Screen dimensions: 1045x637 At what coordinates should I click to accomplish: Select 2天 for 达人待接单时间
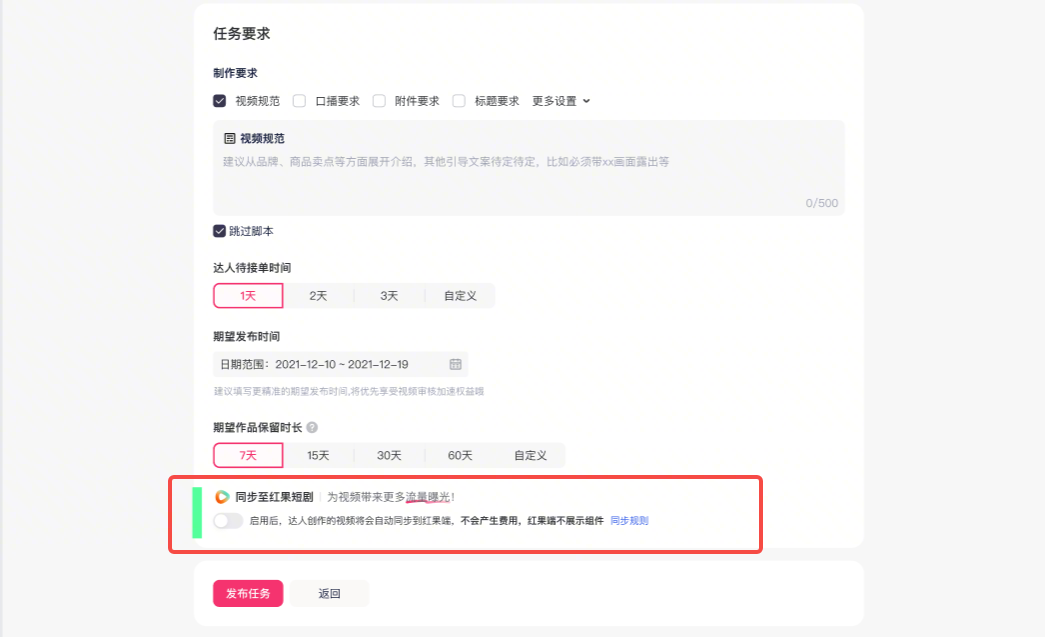tap(318, 296)
